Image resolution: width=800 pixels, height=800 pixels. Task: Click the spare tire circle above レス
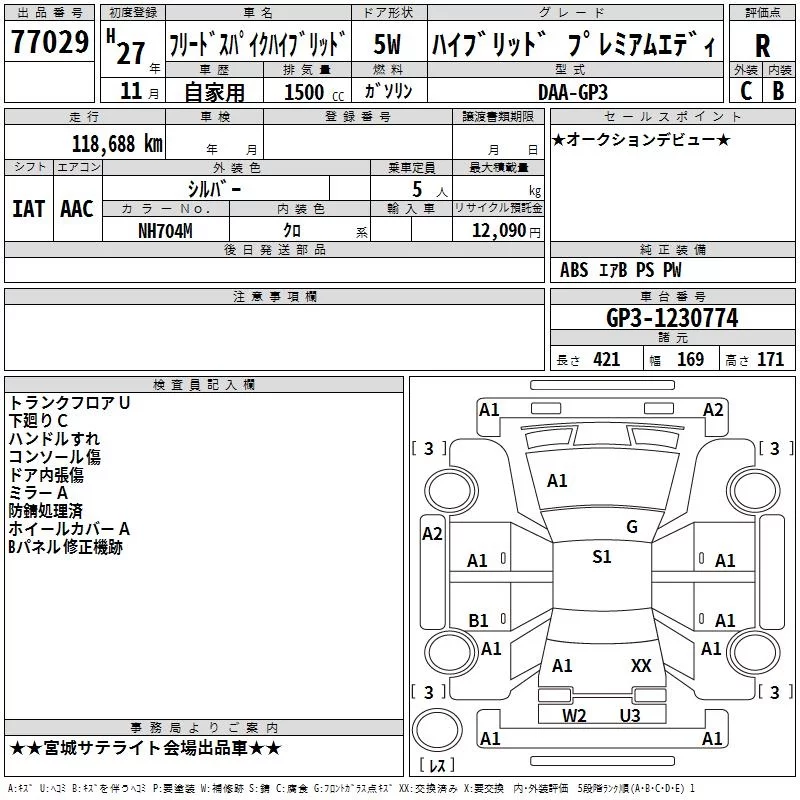pyautogui.click(x=437, y=731)
